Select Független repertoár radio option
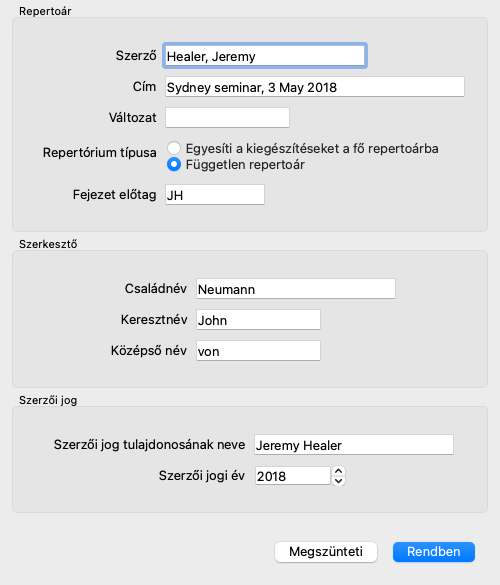Image resolution: width=500 pixels, height=585 pixels. pos(174,165)
